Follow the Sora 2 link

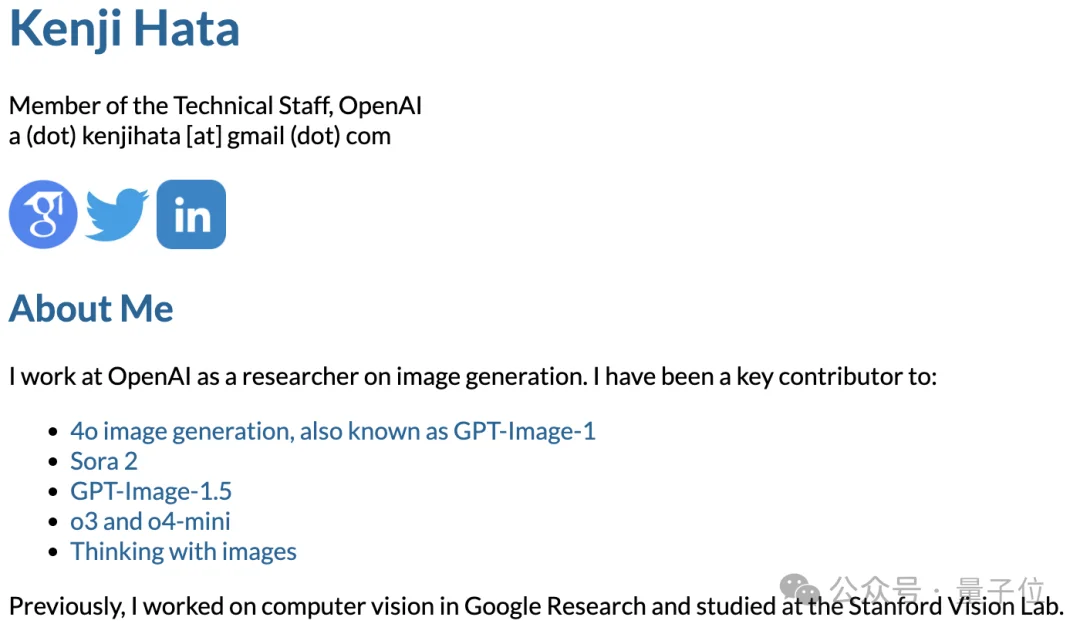click(x=104, y=461)
